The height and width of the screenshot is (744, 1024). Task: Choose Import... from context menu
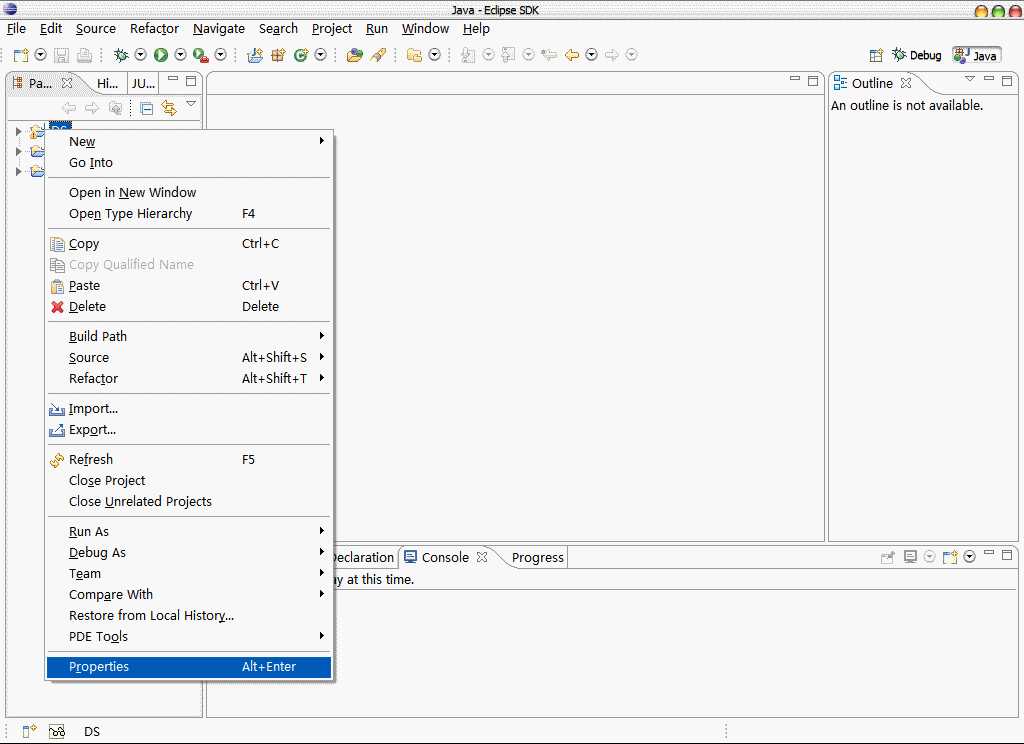coord(189,409)
